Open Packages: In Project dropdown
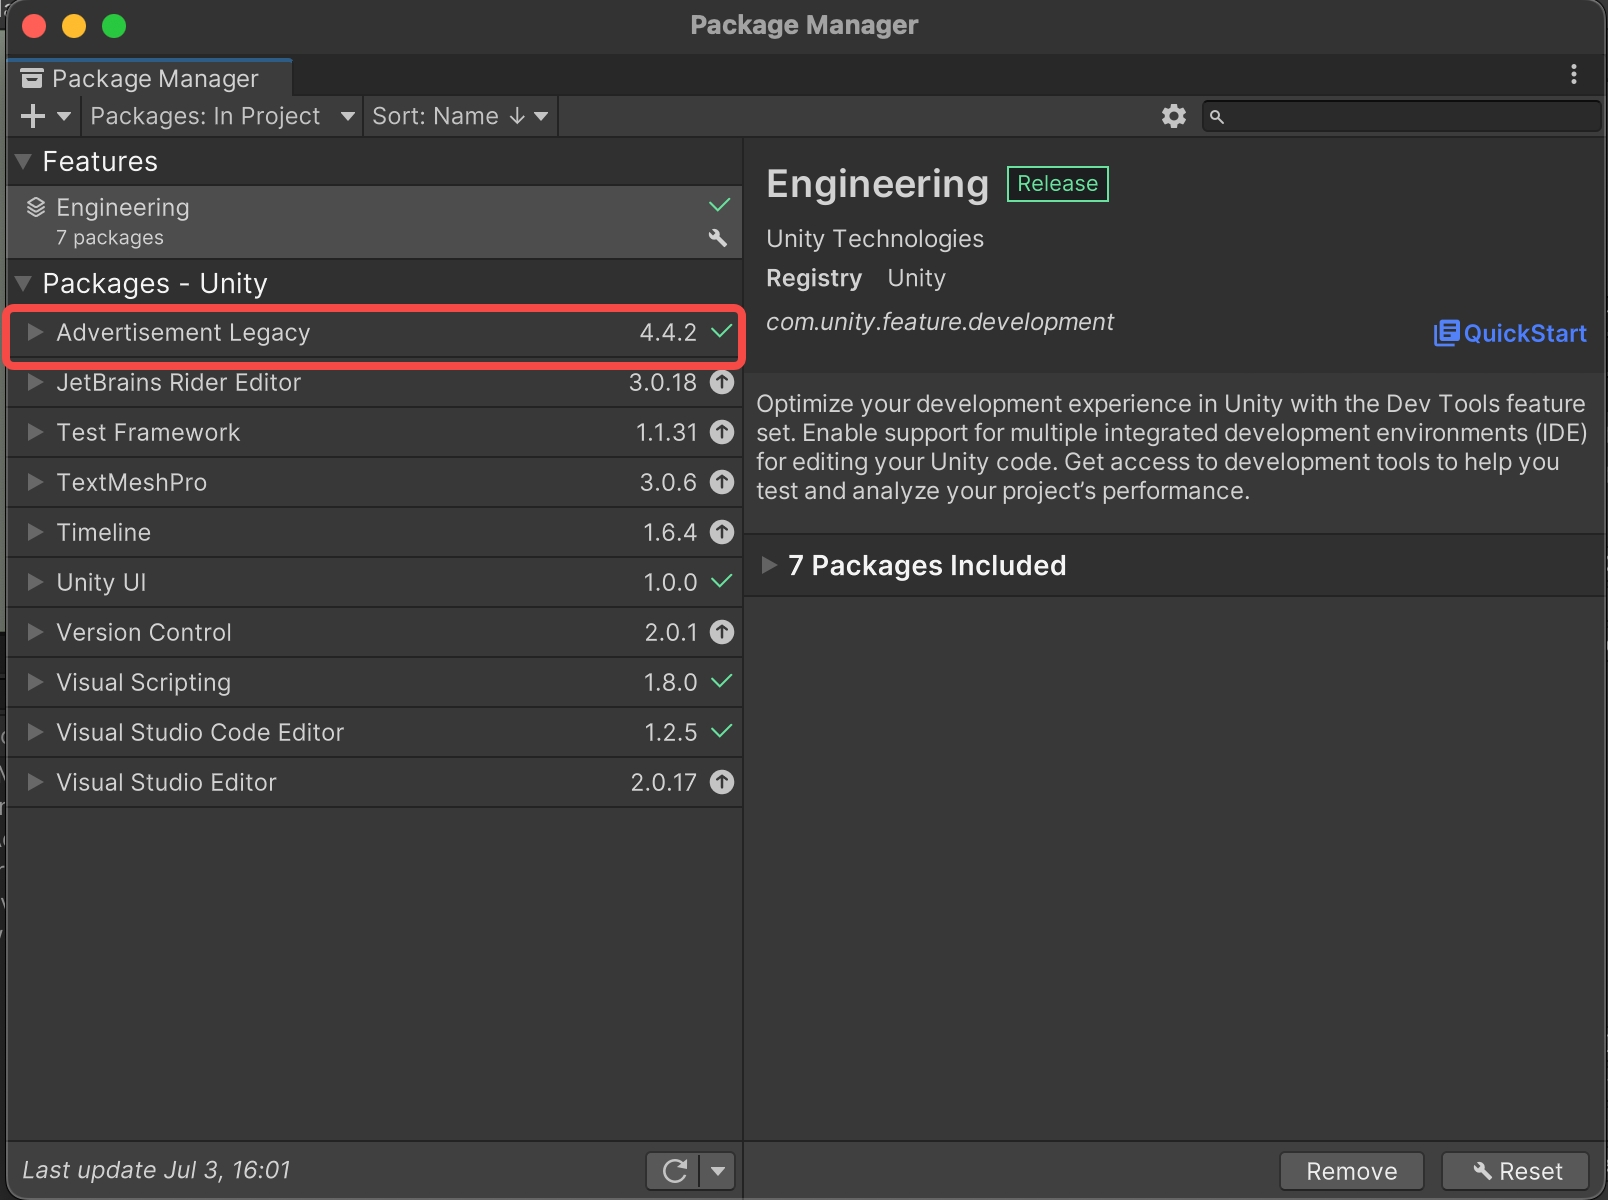The height and width of the screenshot is (1200, 1608). (x=222, y=116)
